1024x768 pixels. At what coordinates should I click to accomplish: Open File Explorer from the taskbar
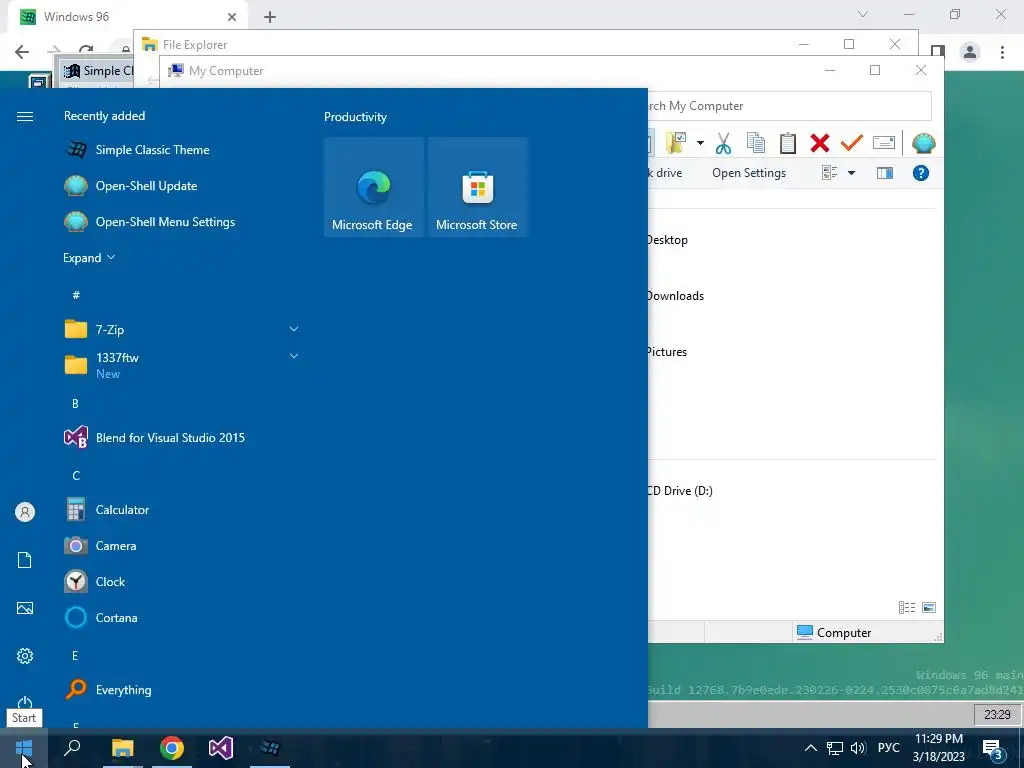[x=122, y=748]
